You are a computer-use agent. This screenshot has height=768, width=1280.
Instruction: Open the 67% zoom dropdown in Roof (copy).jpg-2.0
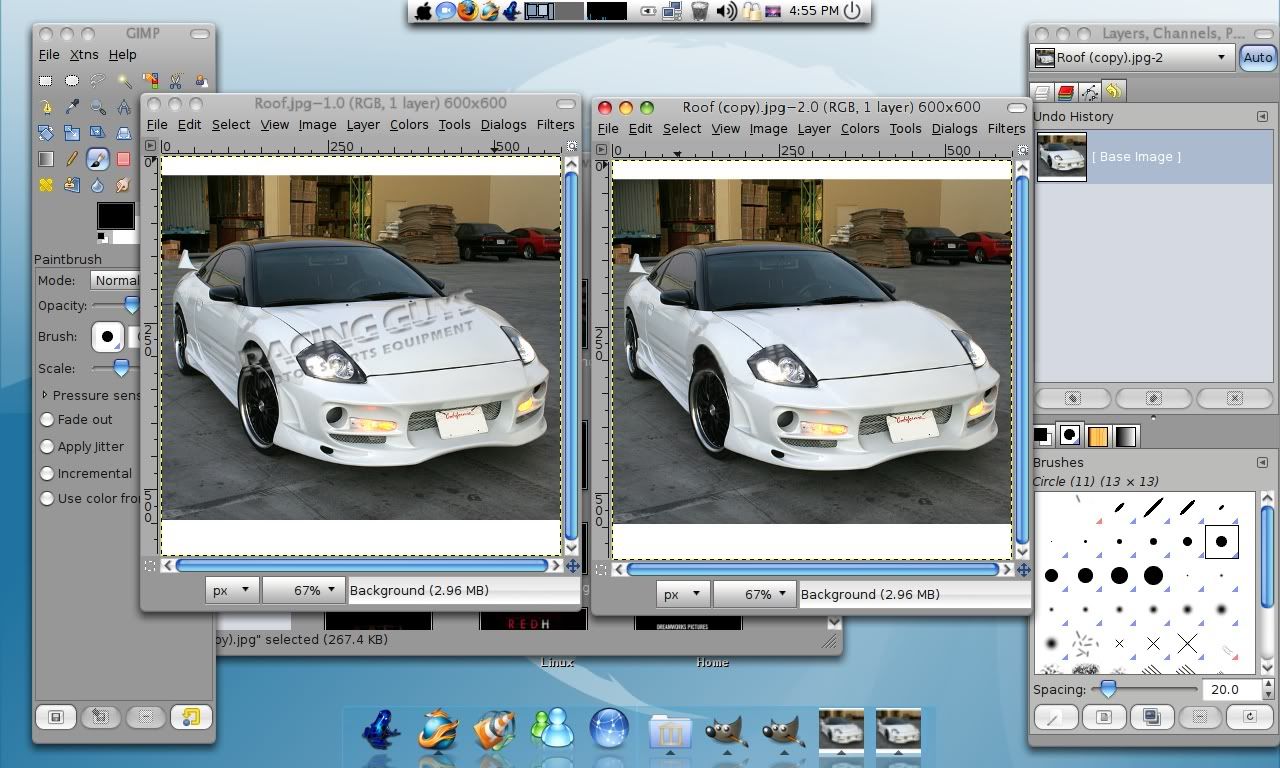click(755, 595)
